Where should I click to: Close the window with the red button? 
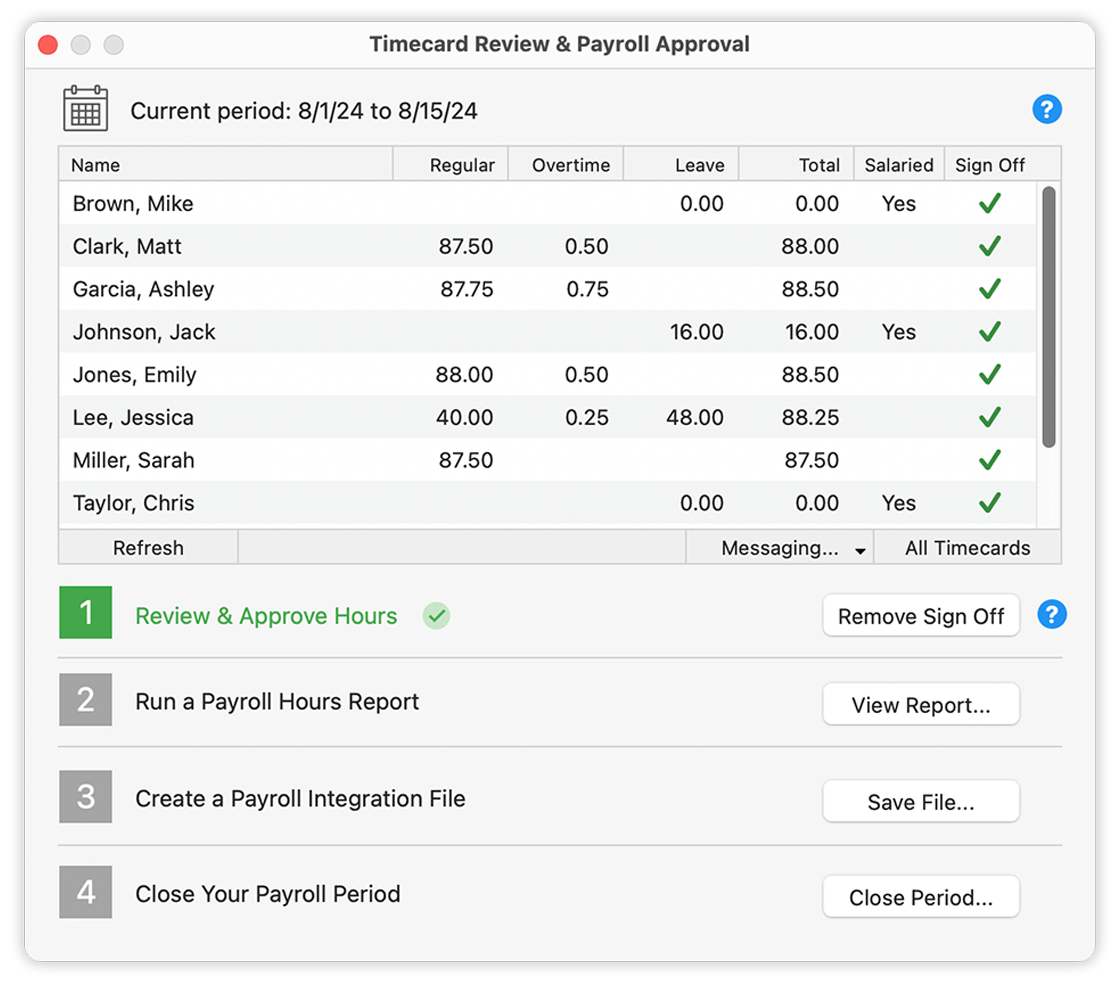click(48, 44)
